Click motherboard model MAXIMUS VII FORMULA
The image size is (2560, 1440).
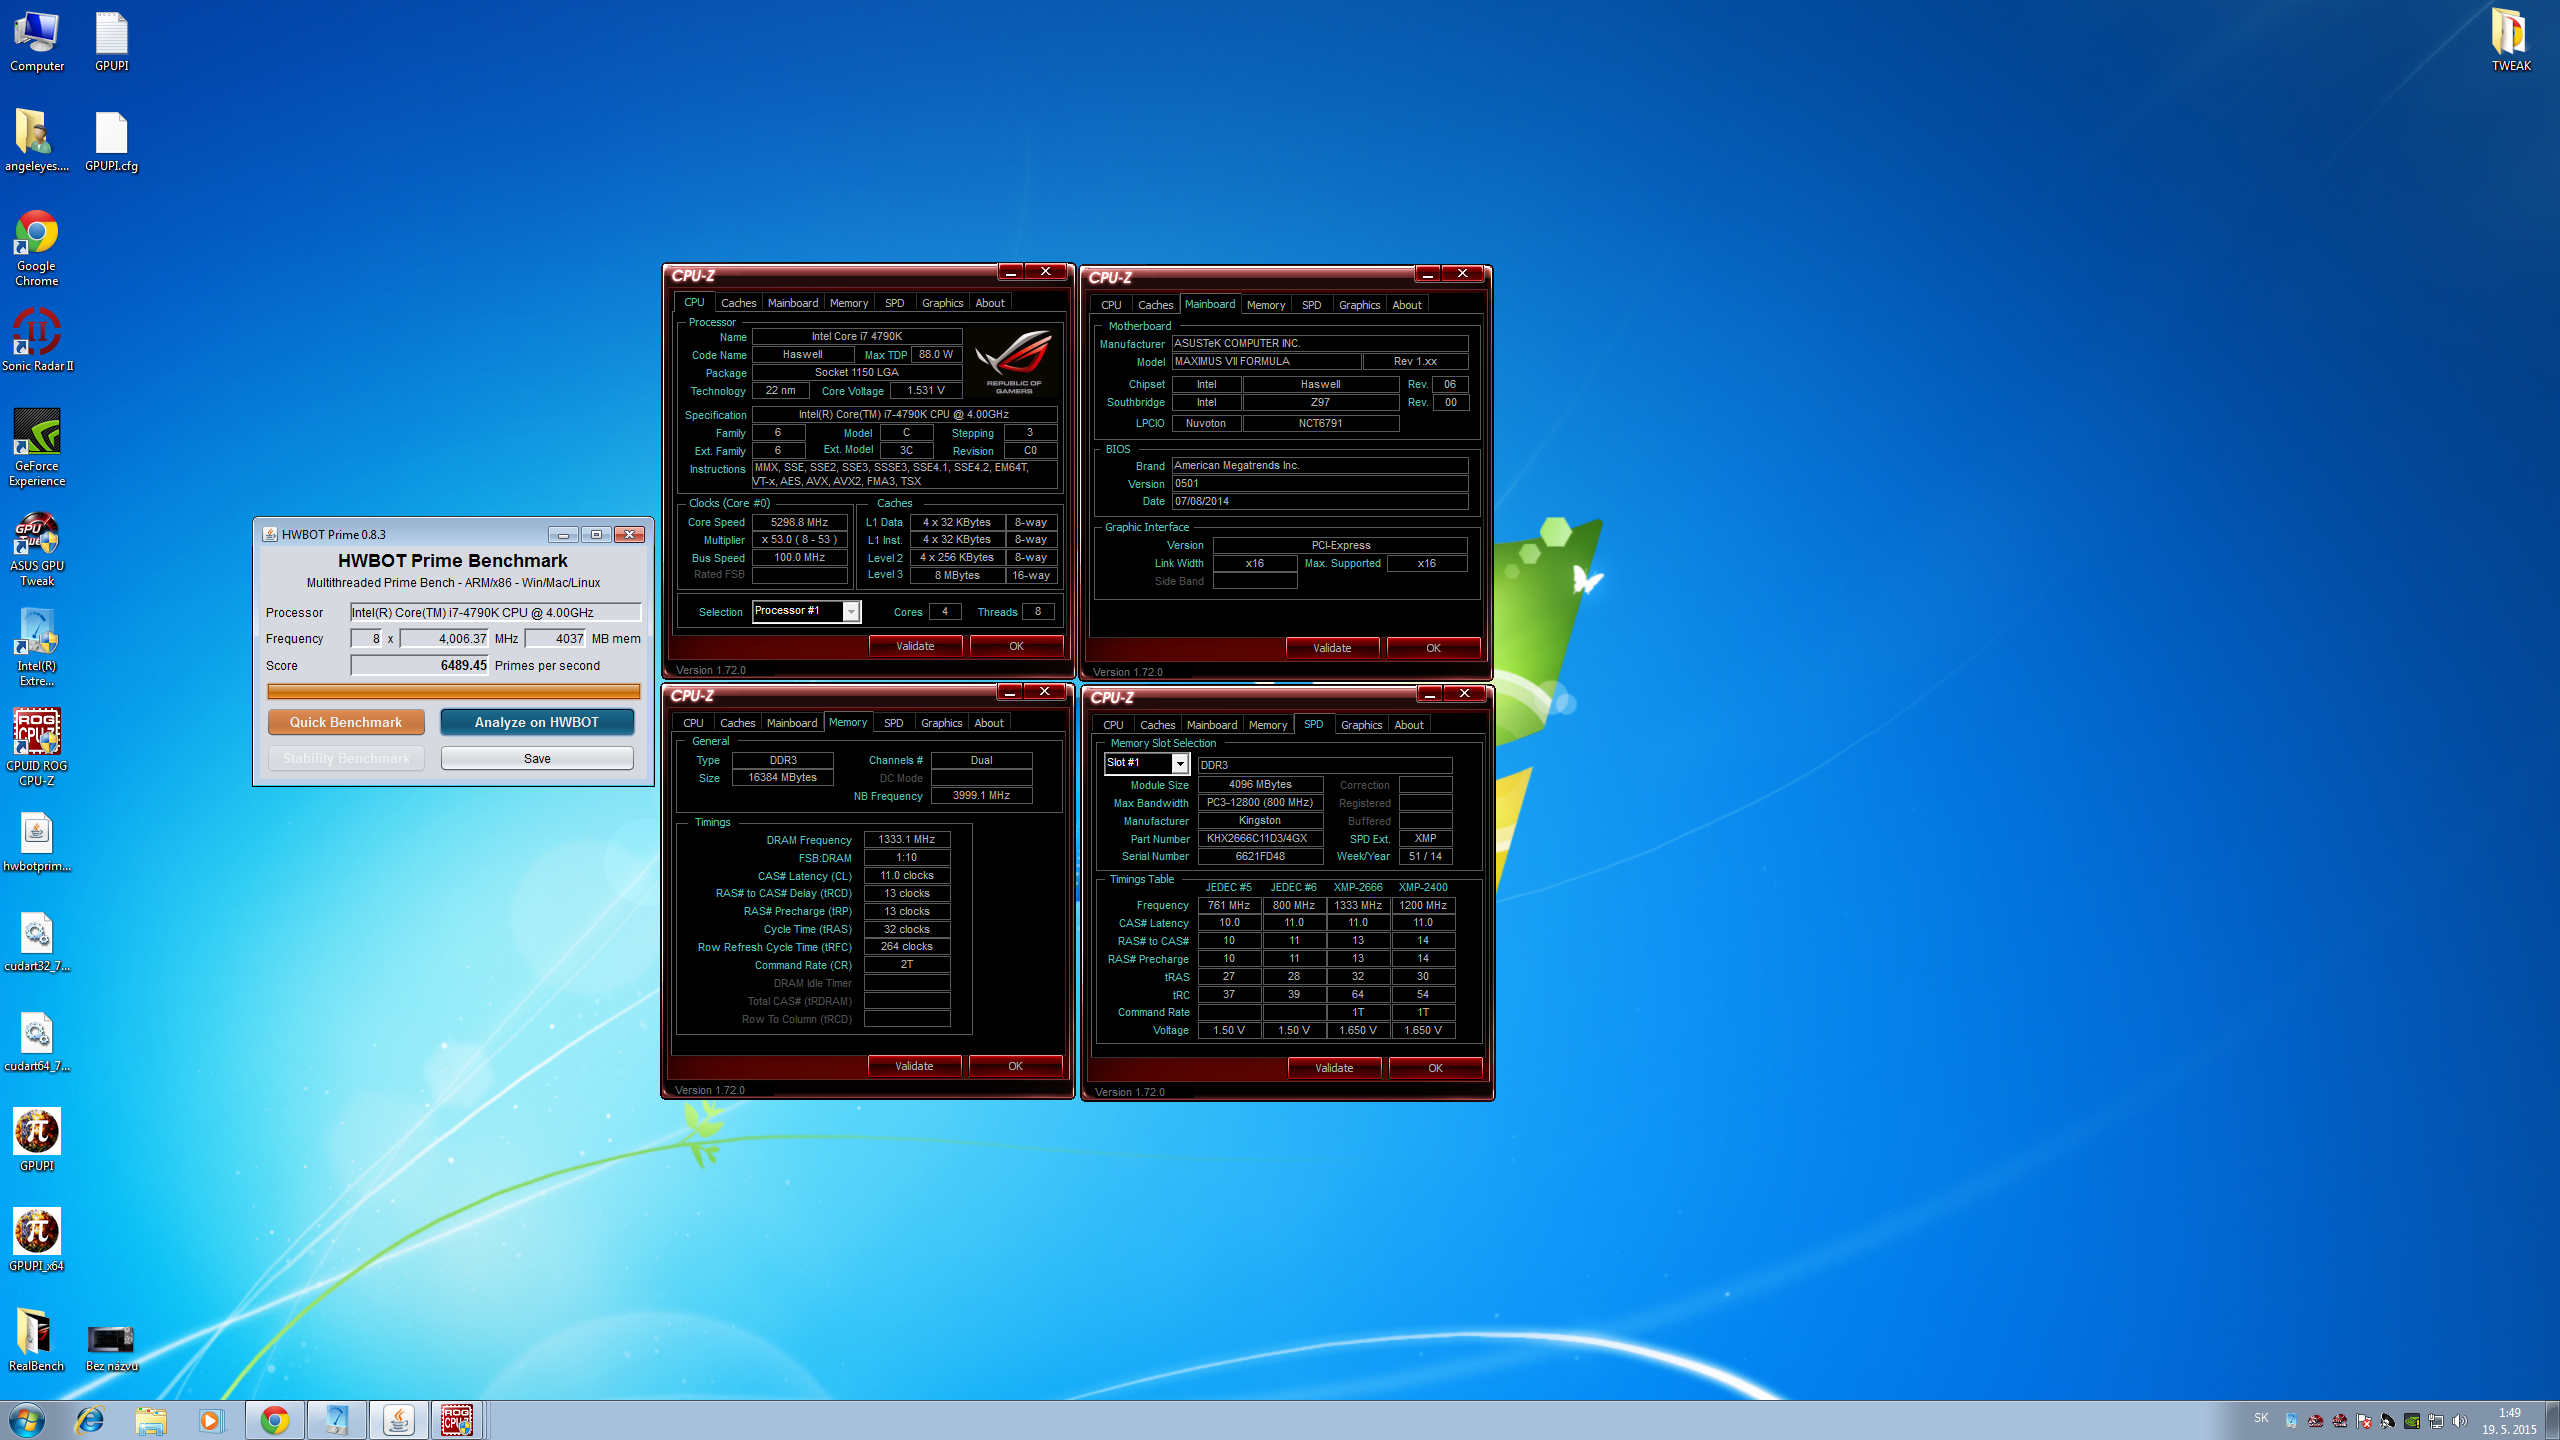(1266, 362)
